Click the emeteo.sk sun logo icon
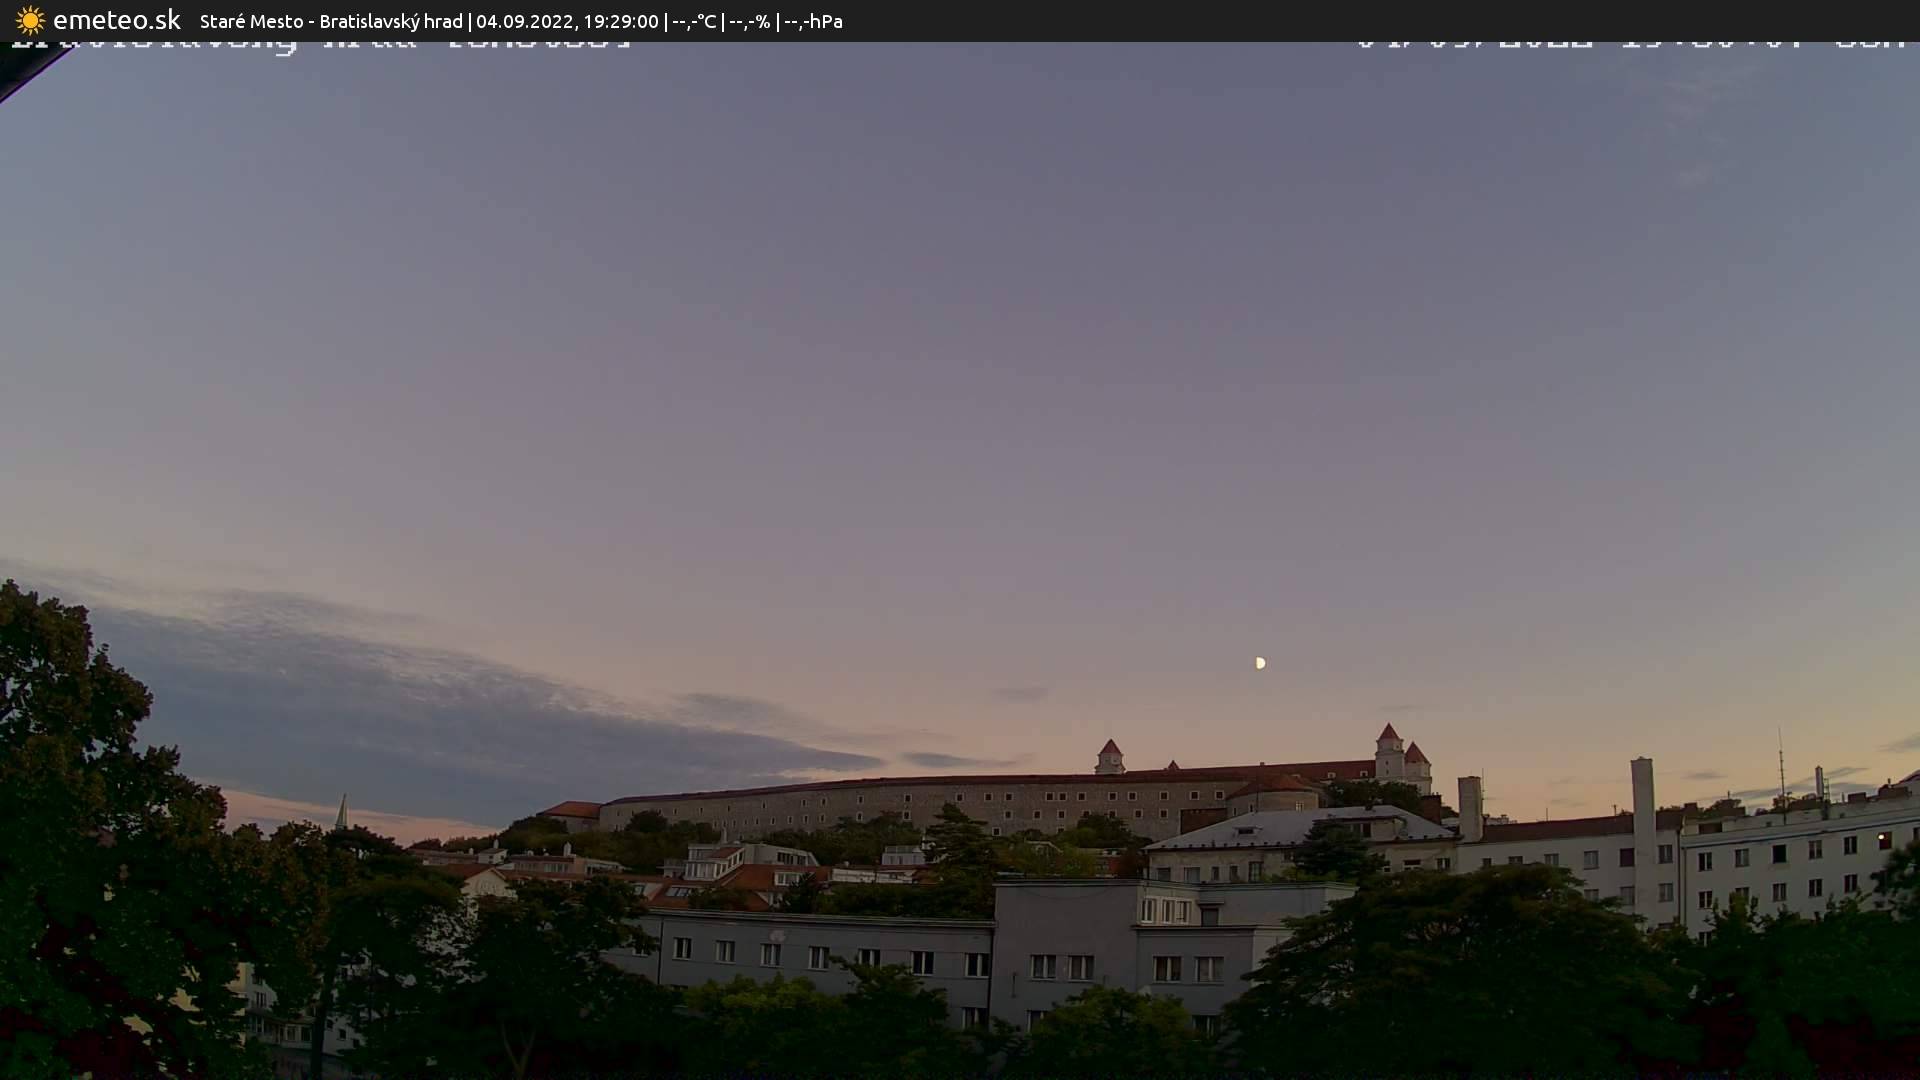 [x=30, y=20]
